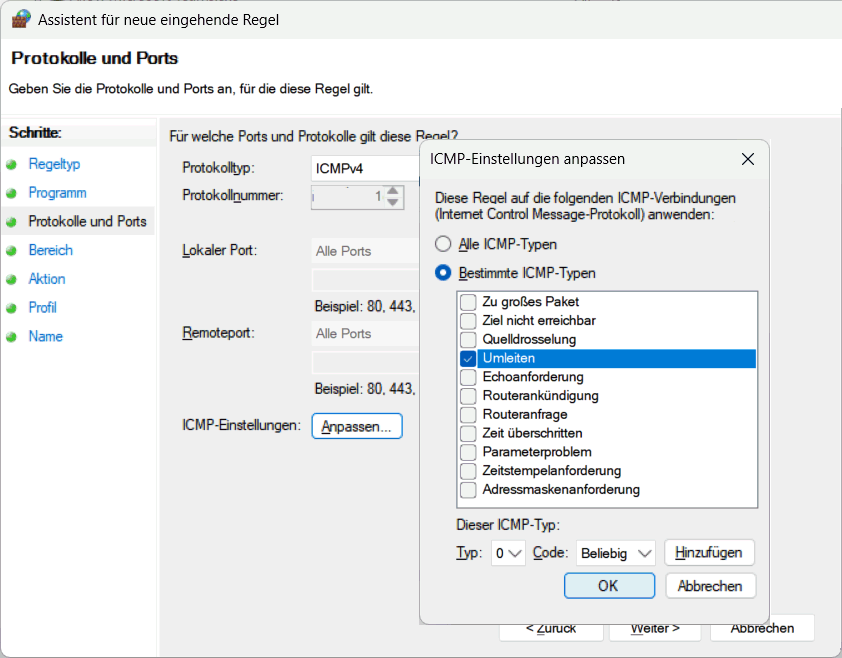This screenshot has width=842, height=658.
Task: Tick the Zu großes Paket checkbox
Action: point(468,302)
